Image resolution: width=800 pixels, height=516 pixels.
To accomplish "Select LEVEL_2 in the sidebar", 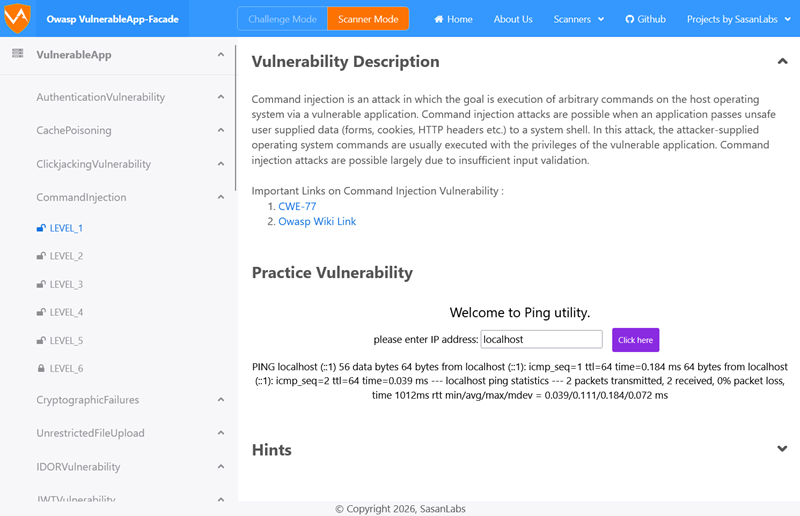I will [66, 256].
